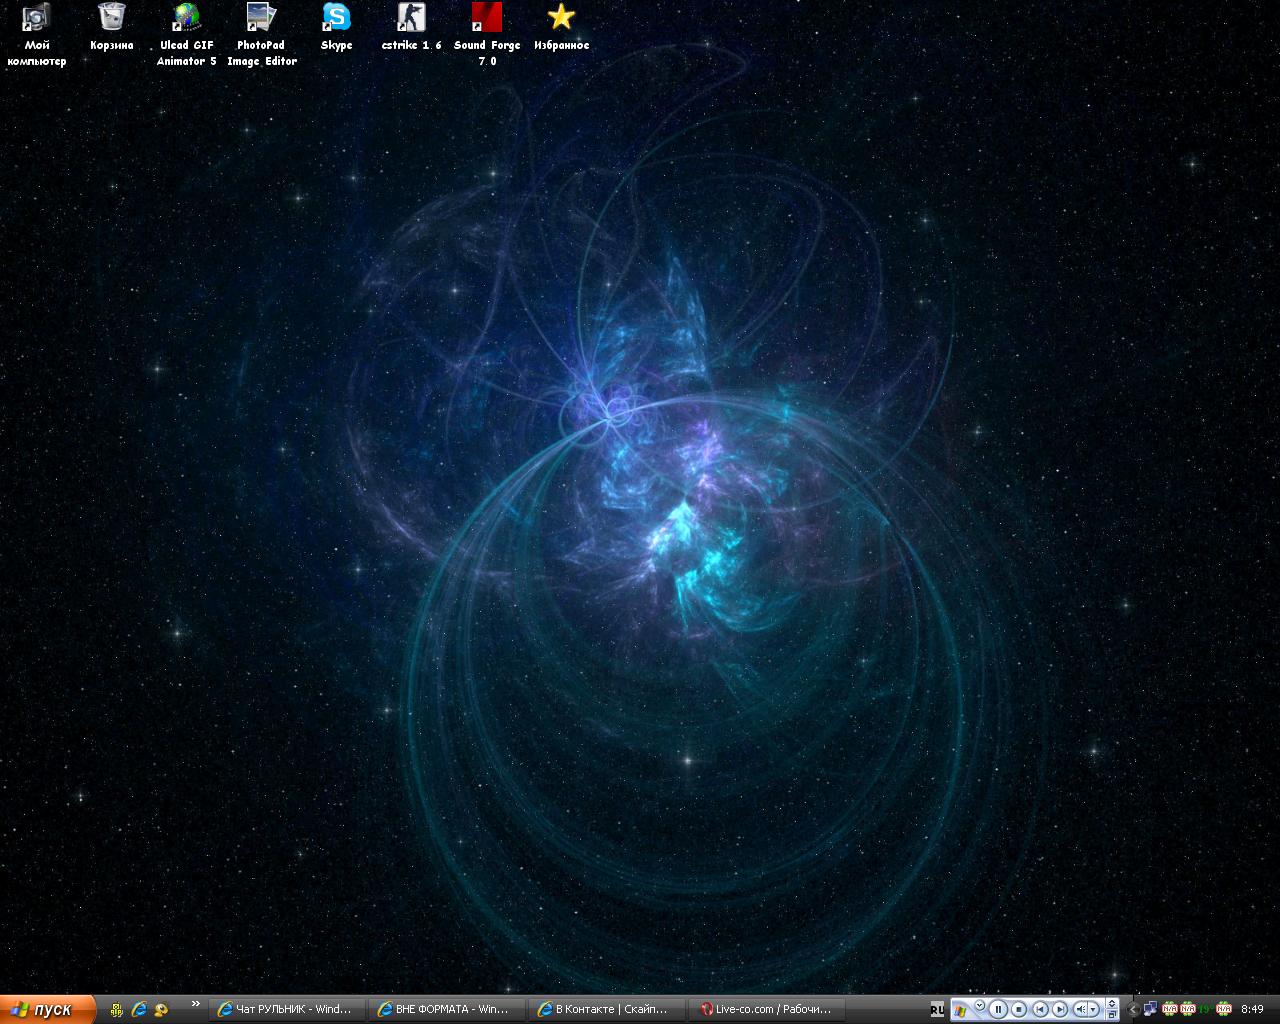This screenshot has width=1280, height=1024.
Task: Skip to next track in media toolbar
Action: (1060, 1010)
